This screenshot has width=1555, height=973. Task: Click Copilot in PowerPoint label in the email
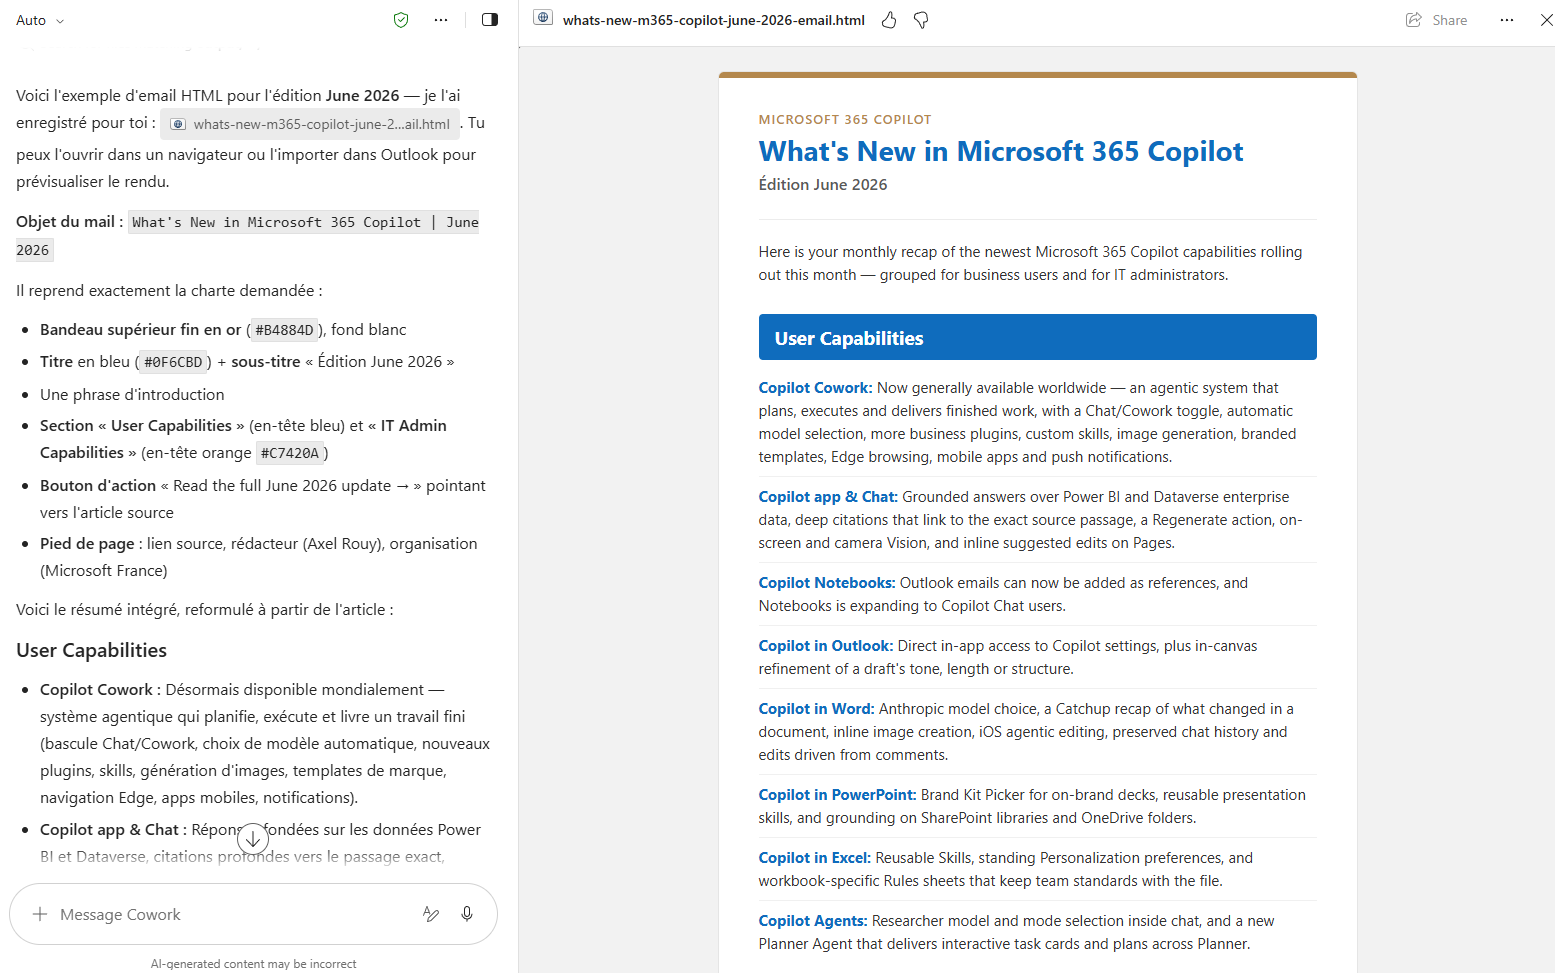click(837, 795)
